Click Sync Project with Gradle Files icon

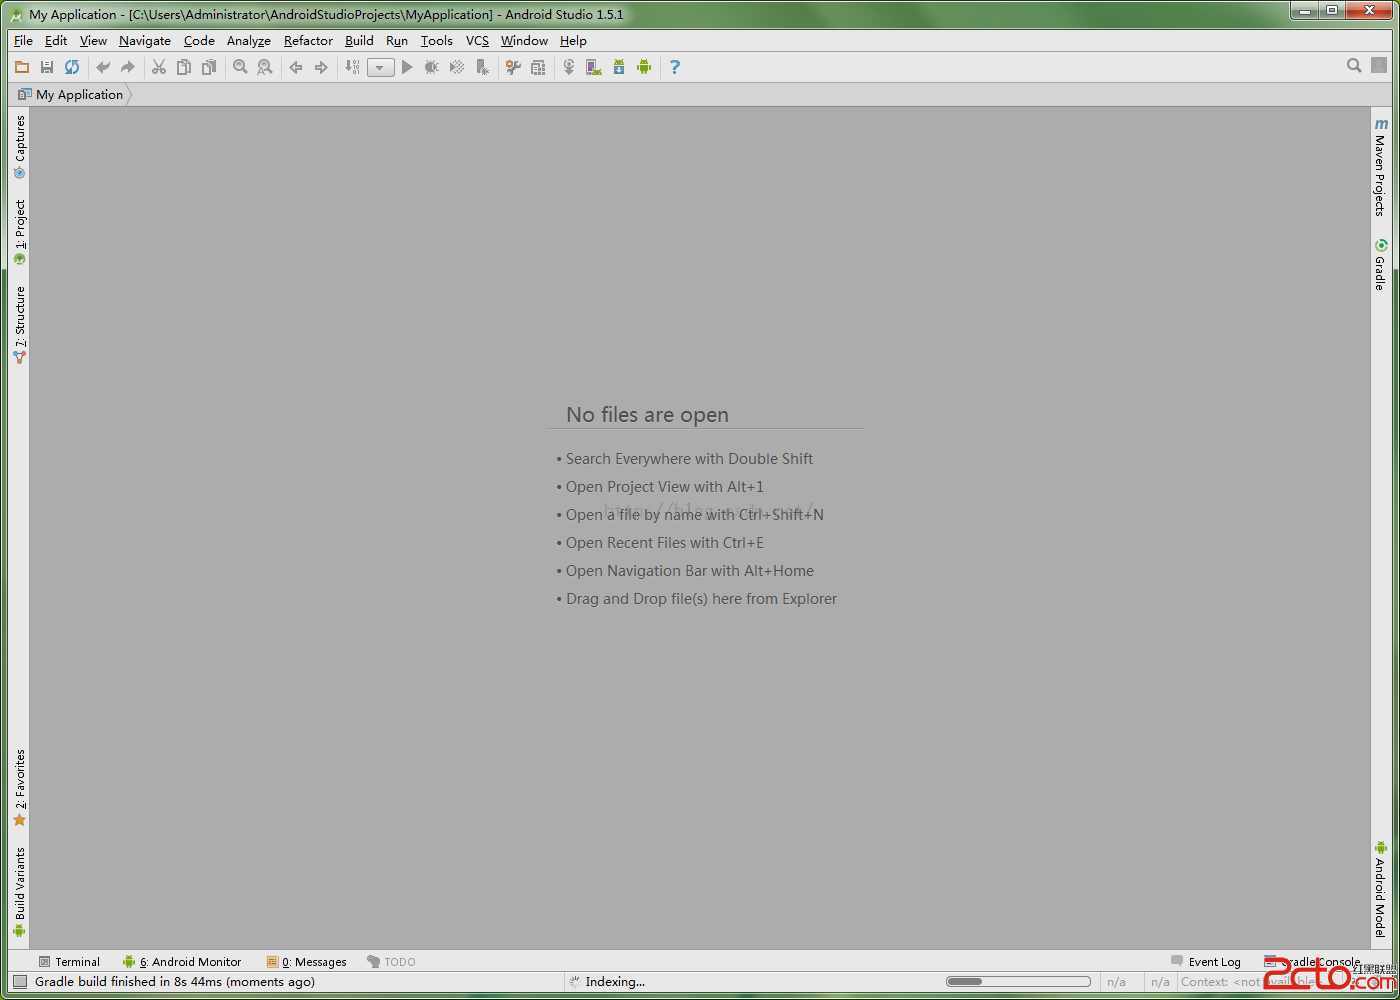[569, 67]
